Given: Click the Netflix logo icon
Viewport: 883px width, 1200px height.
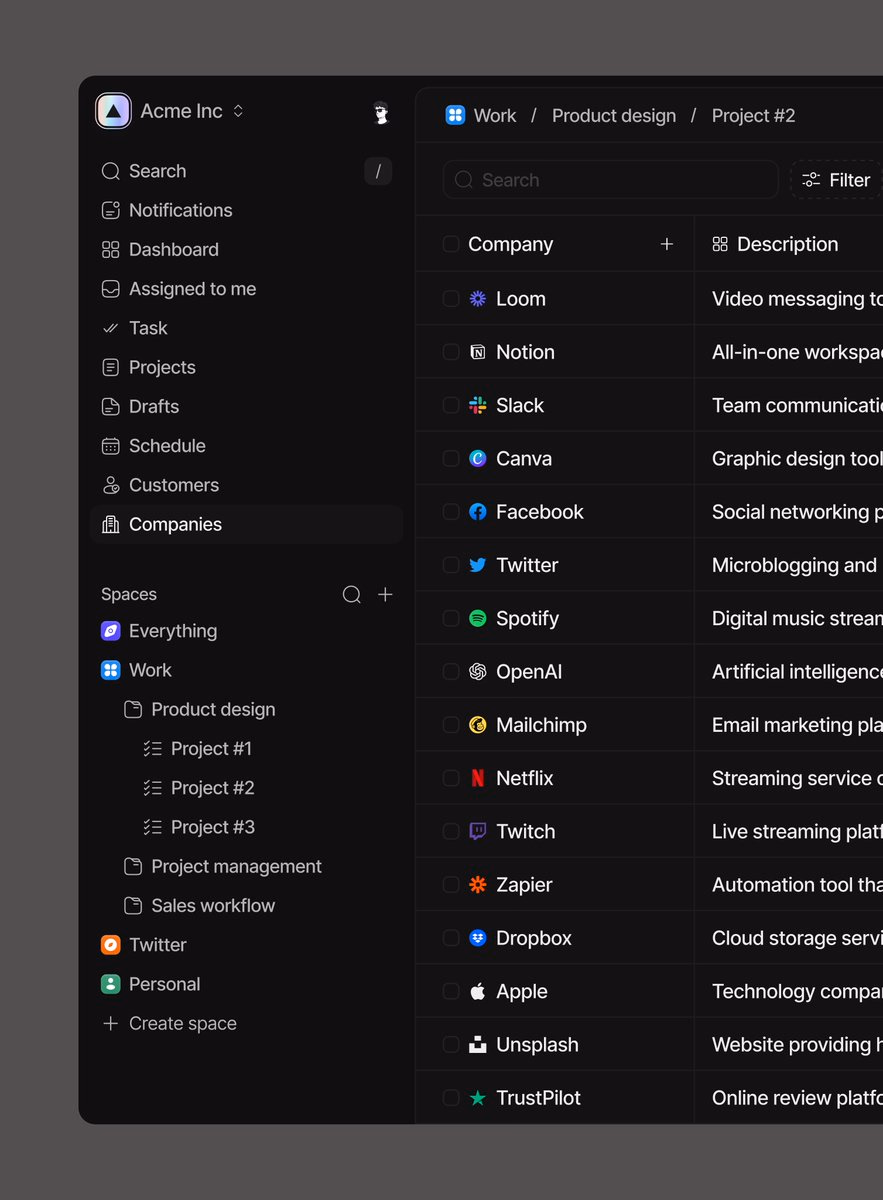Looking at the screenshot, I should click(478, 778).
